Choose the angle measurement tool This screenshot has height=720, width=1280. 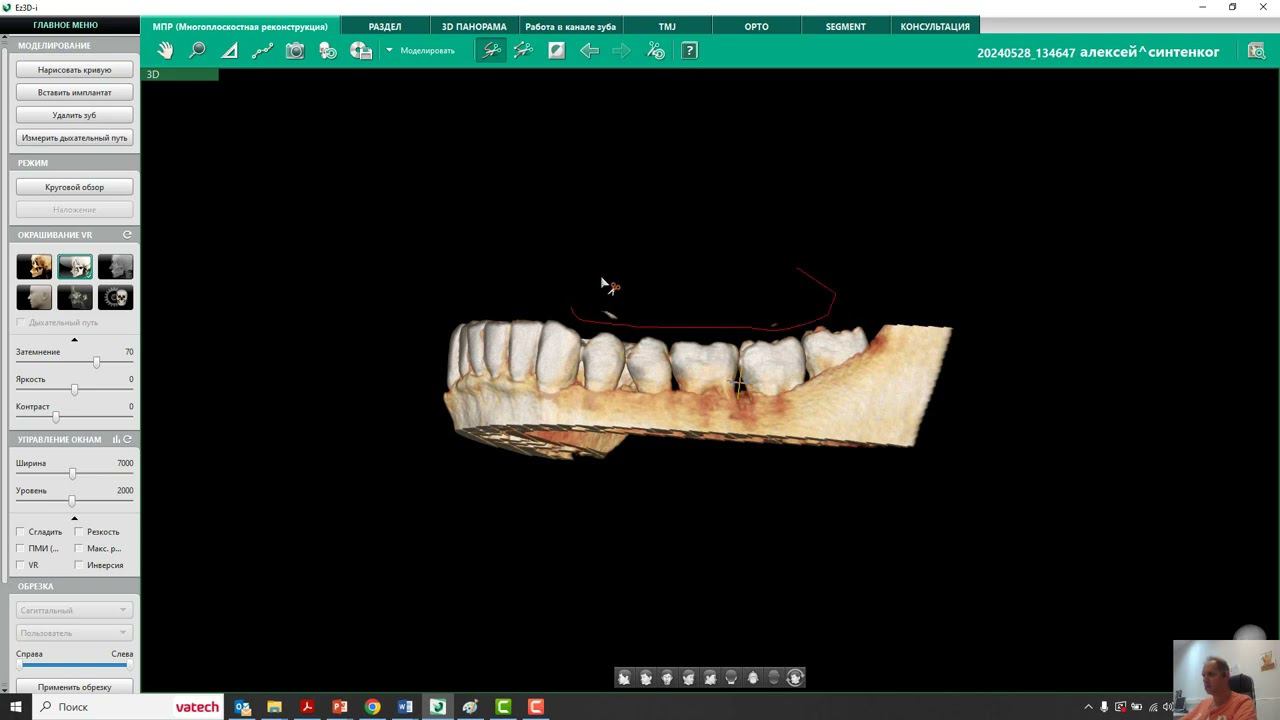coord(230,50)
